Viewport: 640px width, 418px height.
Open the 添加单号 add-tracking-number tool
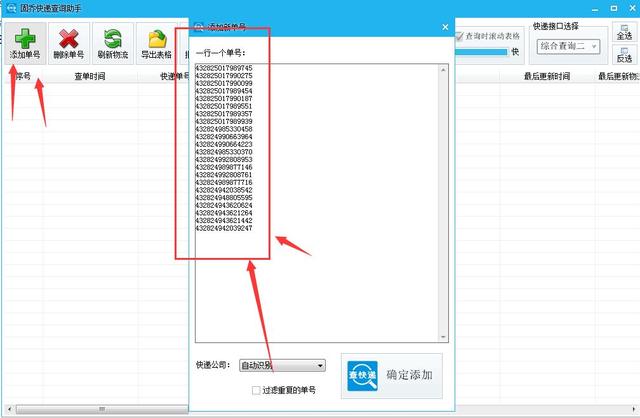coord(25,44)
